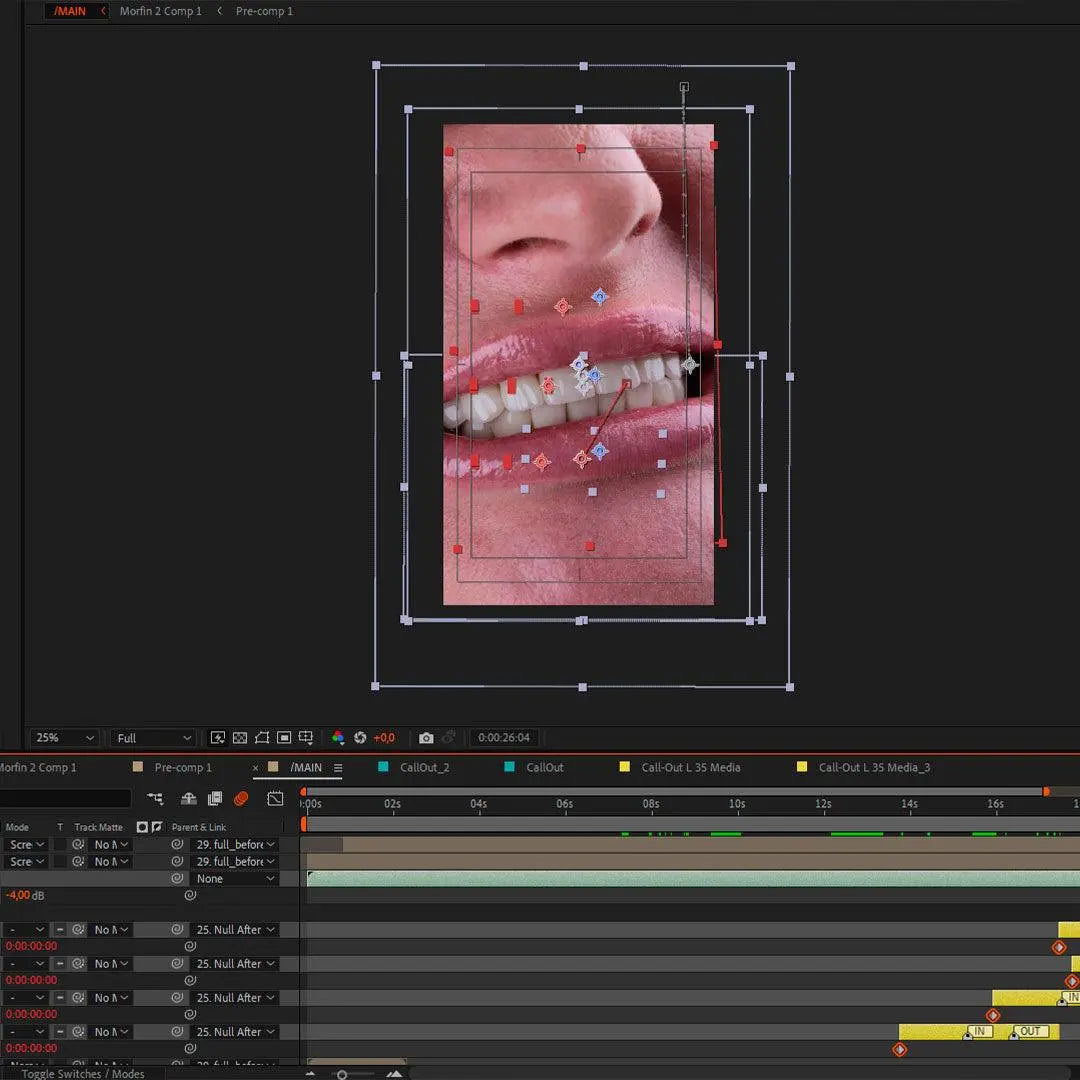The height and width of the screenshot is (1080, 1080).
Task: Toggle Mask and Shape Path visibility
Action: [261, 738]
